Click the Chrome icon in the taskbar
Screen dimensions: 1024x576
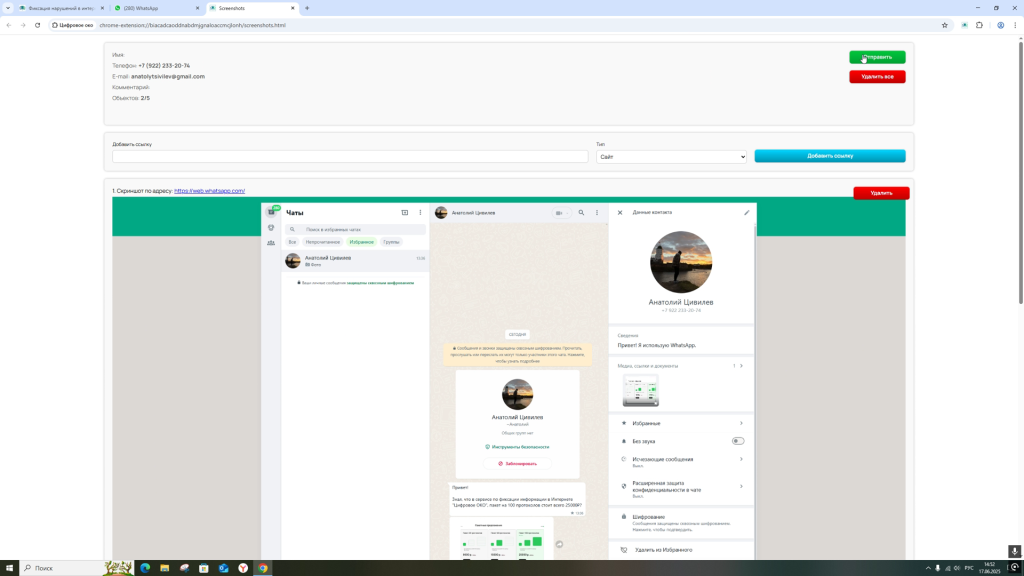point(263,568)
